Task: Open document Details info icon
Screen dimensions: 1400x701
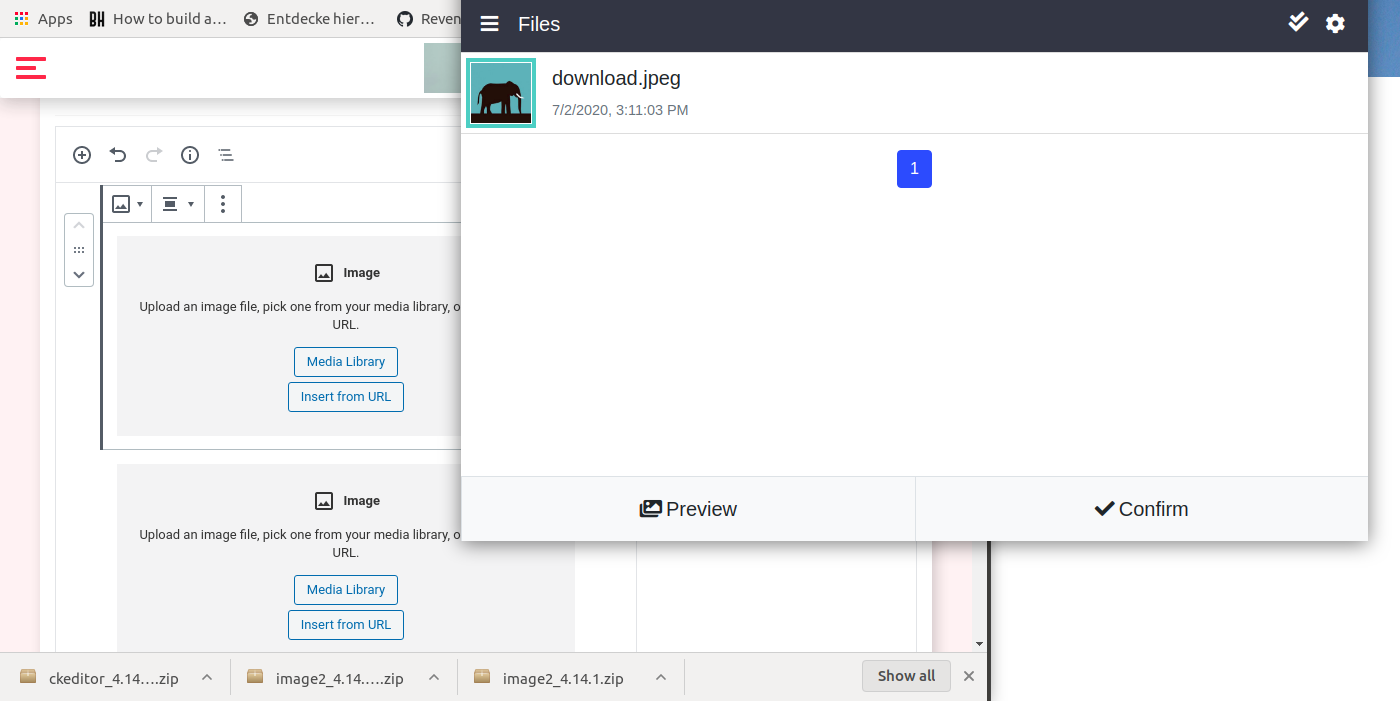Action: (x=189, y=155)
